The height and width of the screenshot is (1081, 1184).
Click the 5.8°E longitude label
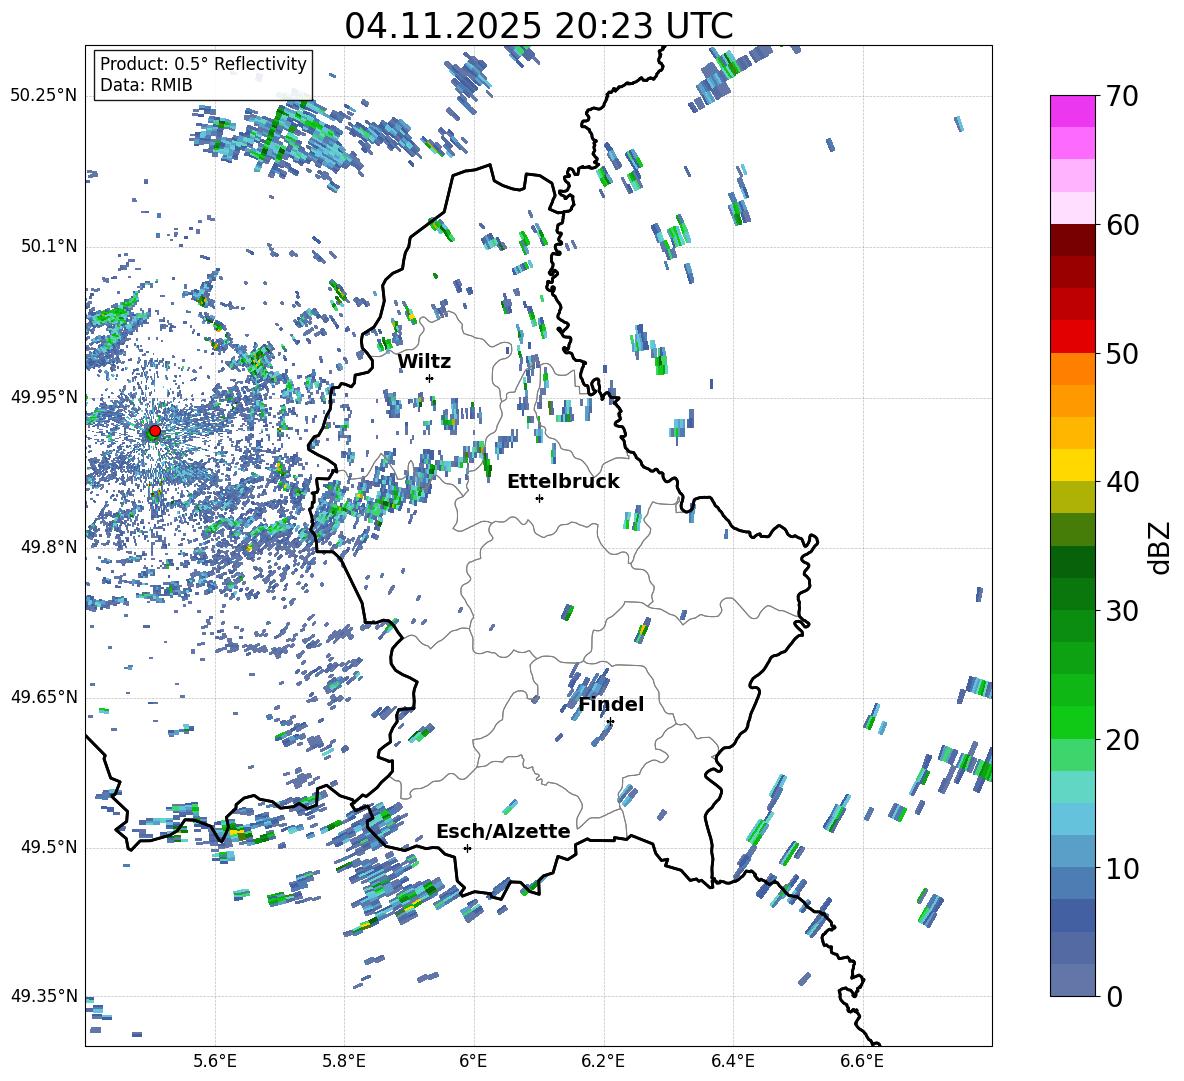coord(344,1061)
